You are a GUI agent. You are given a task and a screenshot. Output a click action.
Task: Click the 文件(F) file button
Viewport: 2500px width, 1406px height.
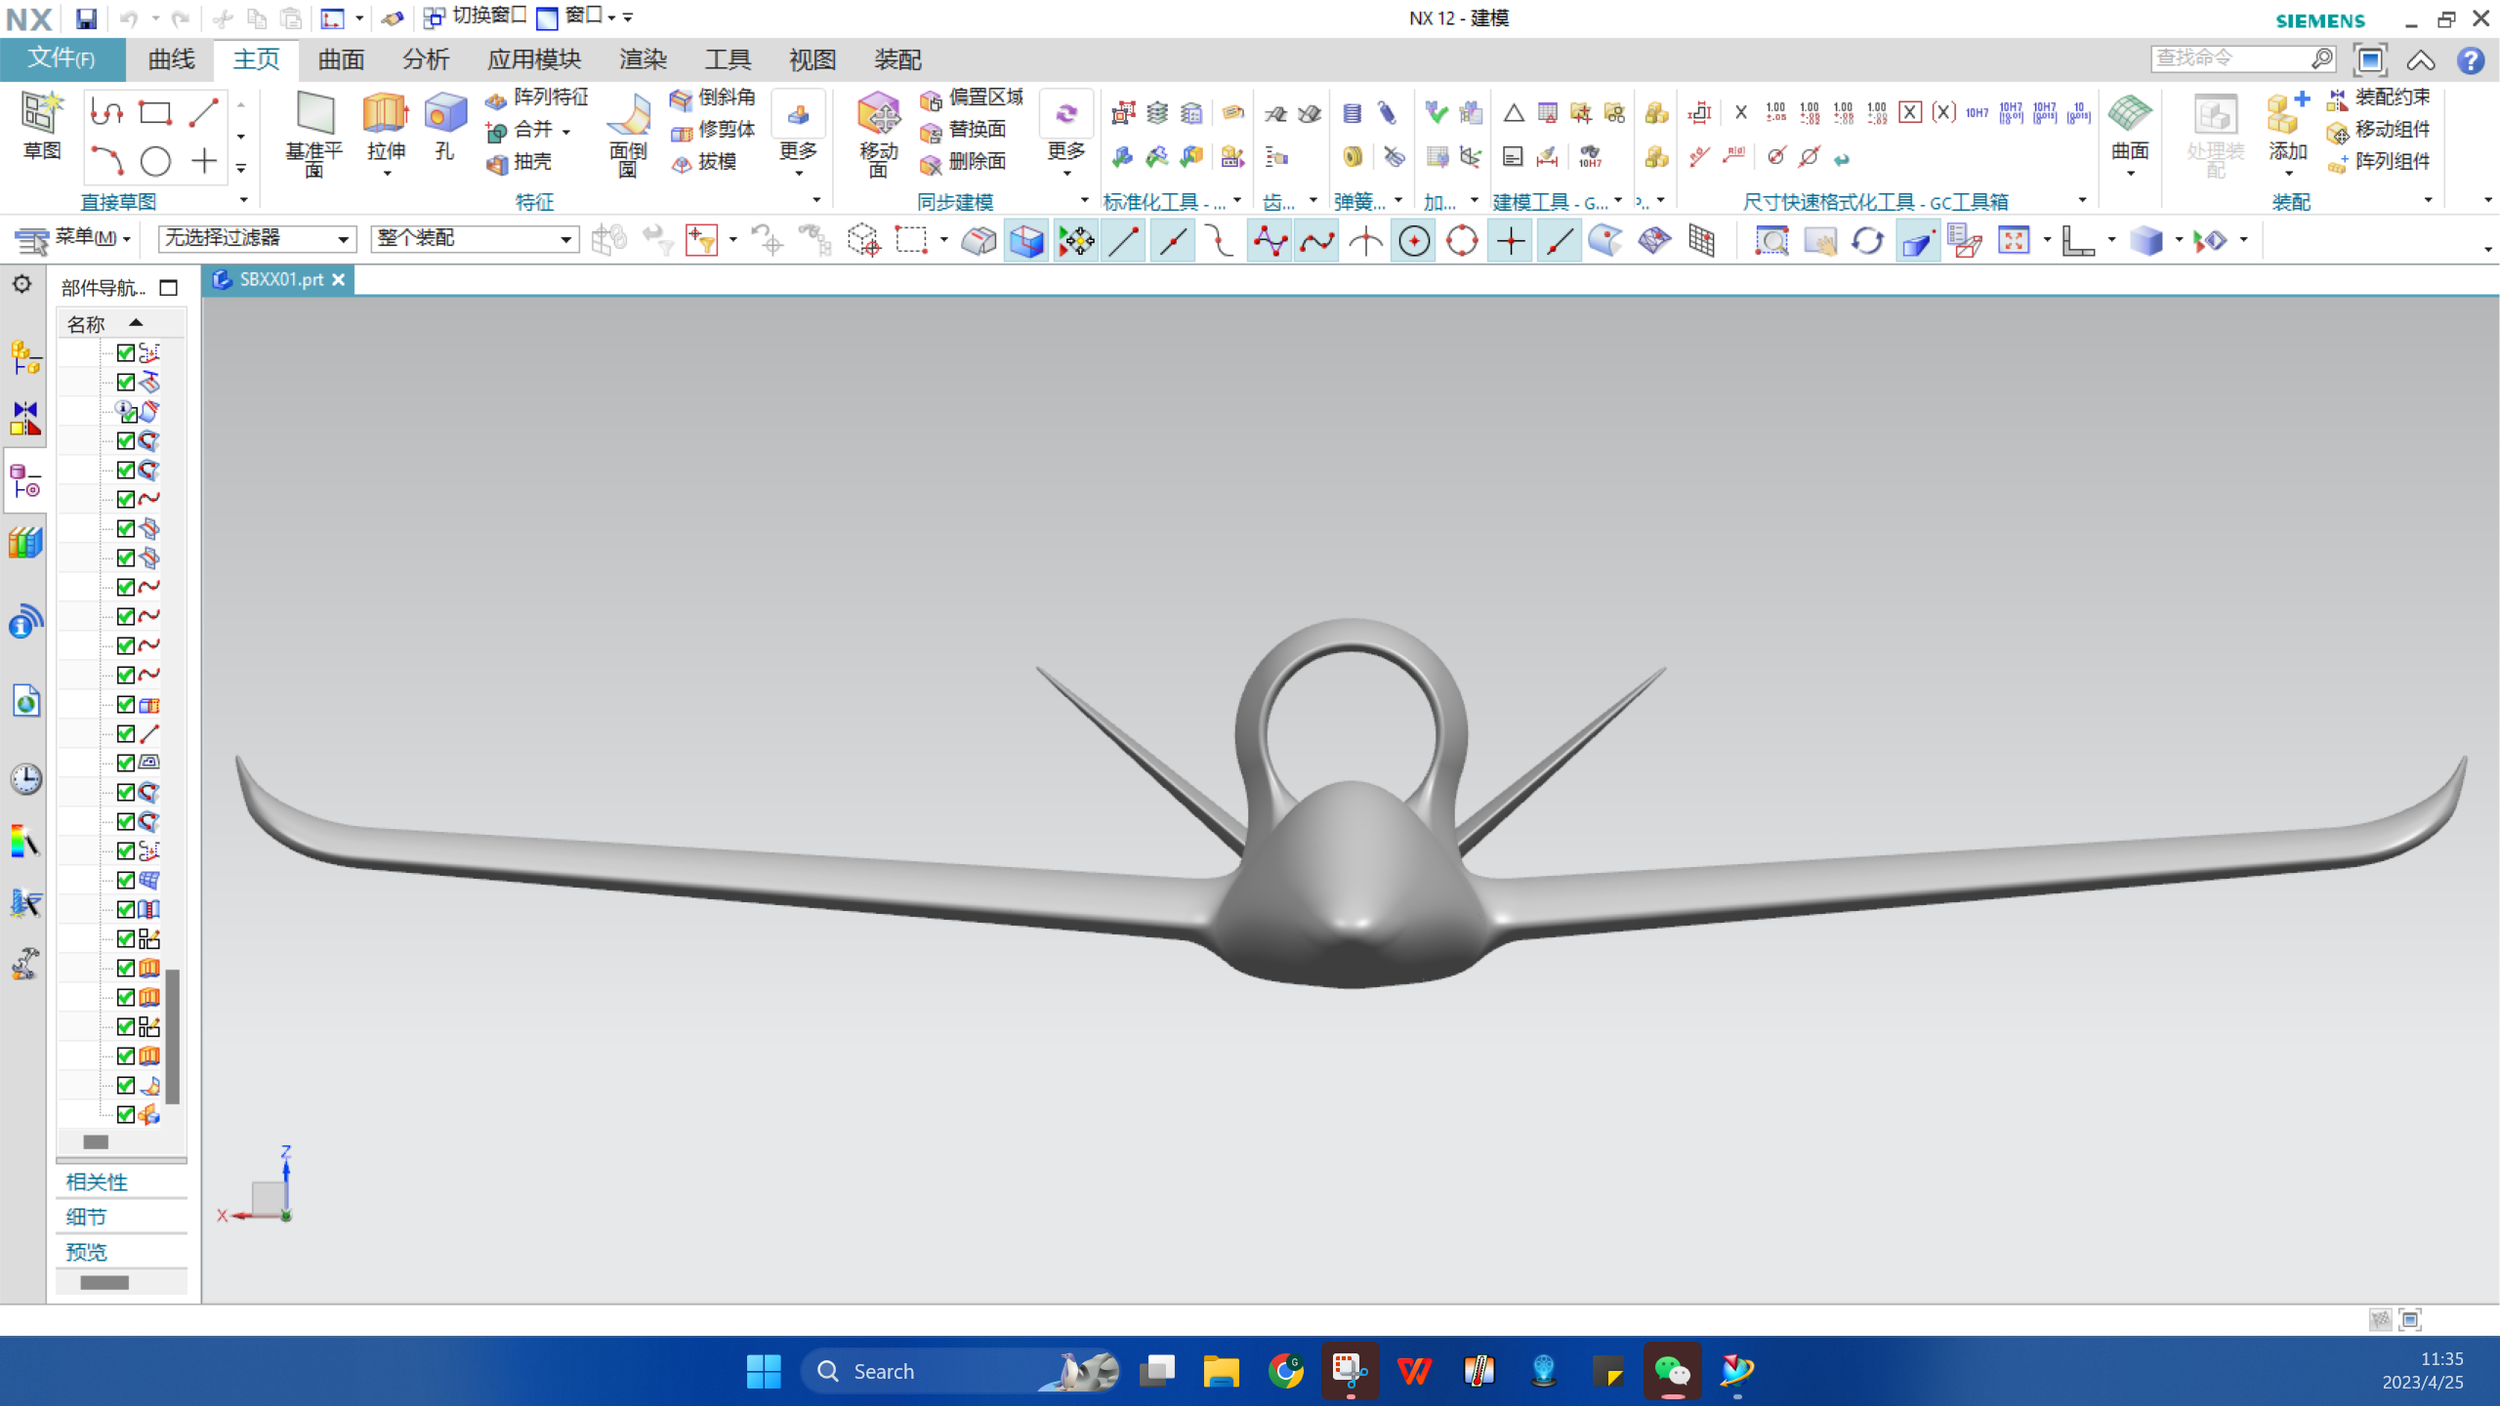click(x=62, y=59)
